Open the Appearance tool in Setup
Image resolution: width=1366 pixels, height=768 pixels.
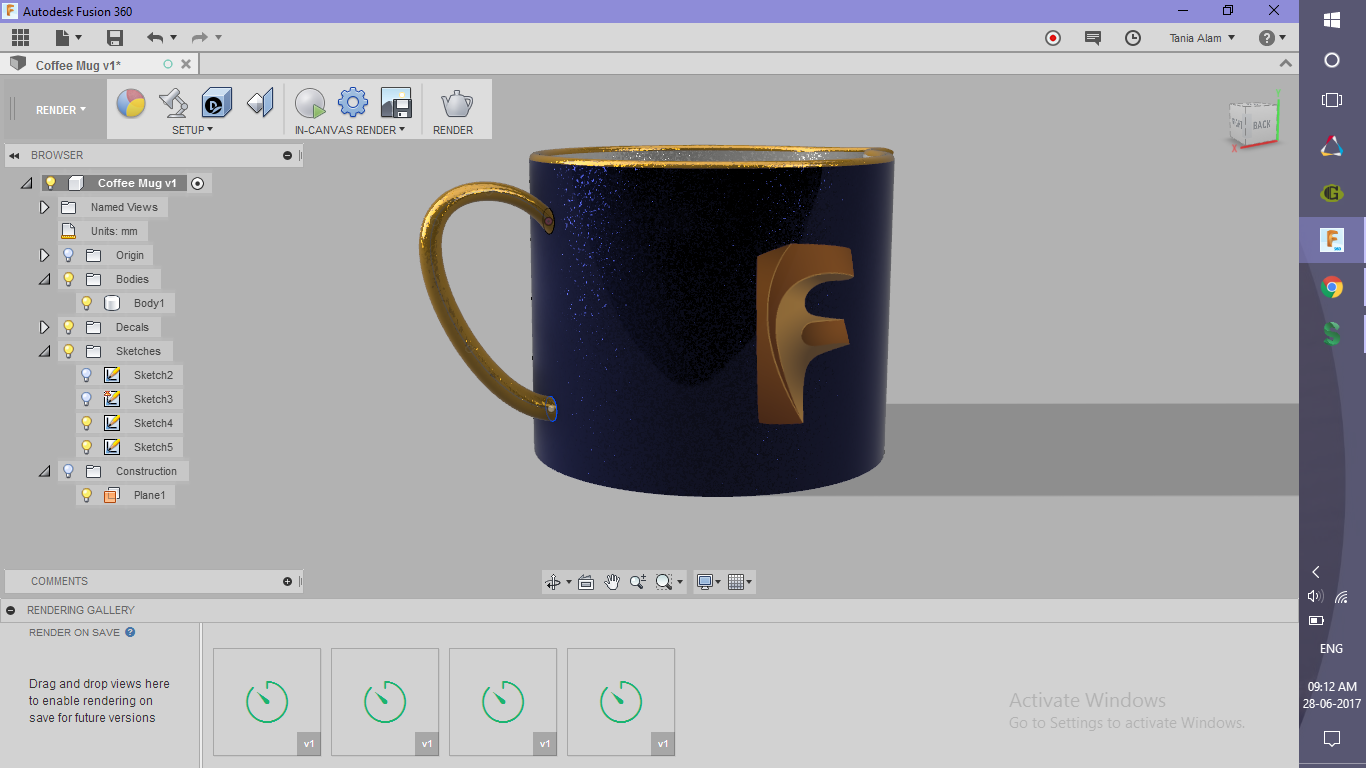click(130, 102)
